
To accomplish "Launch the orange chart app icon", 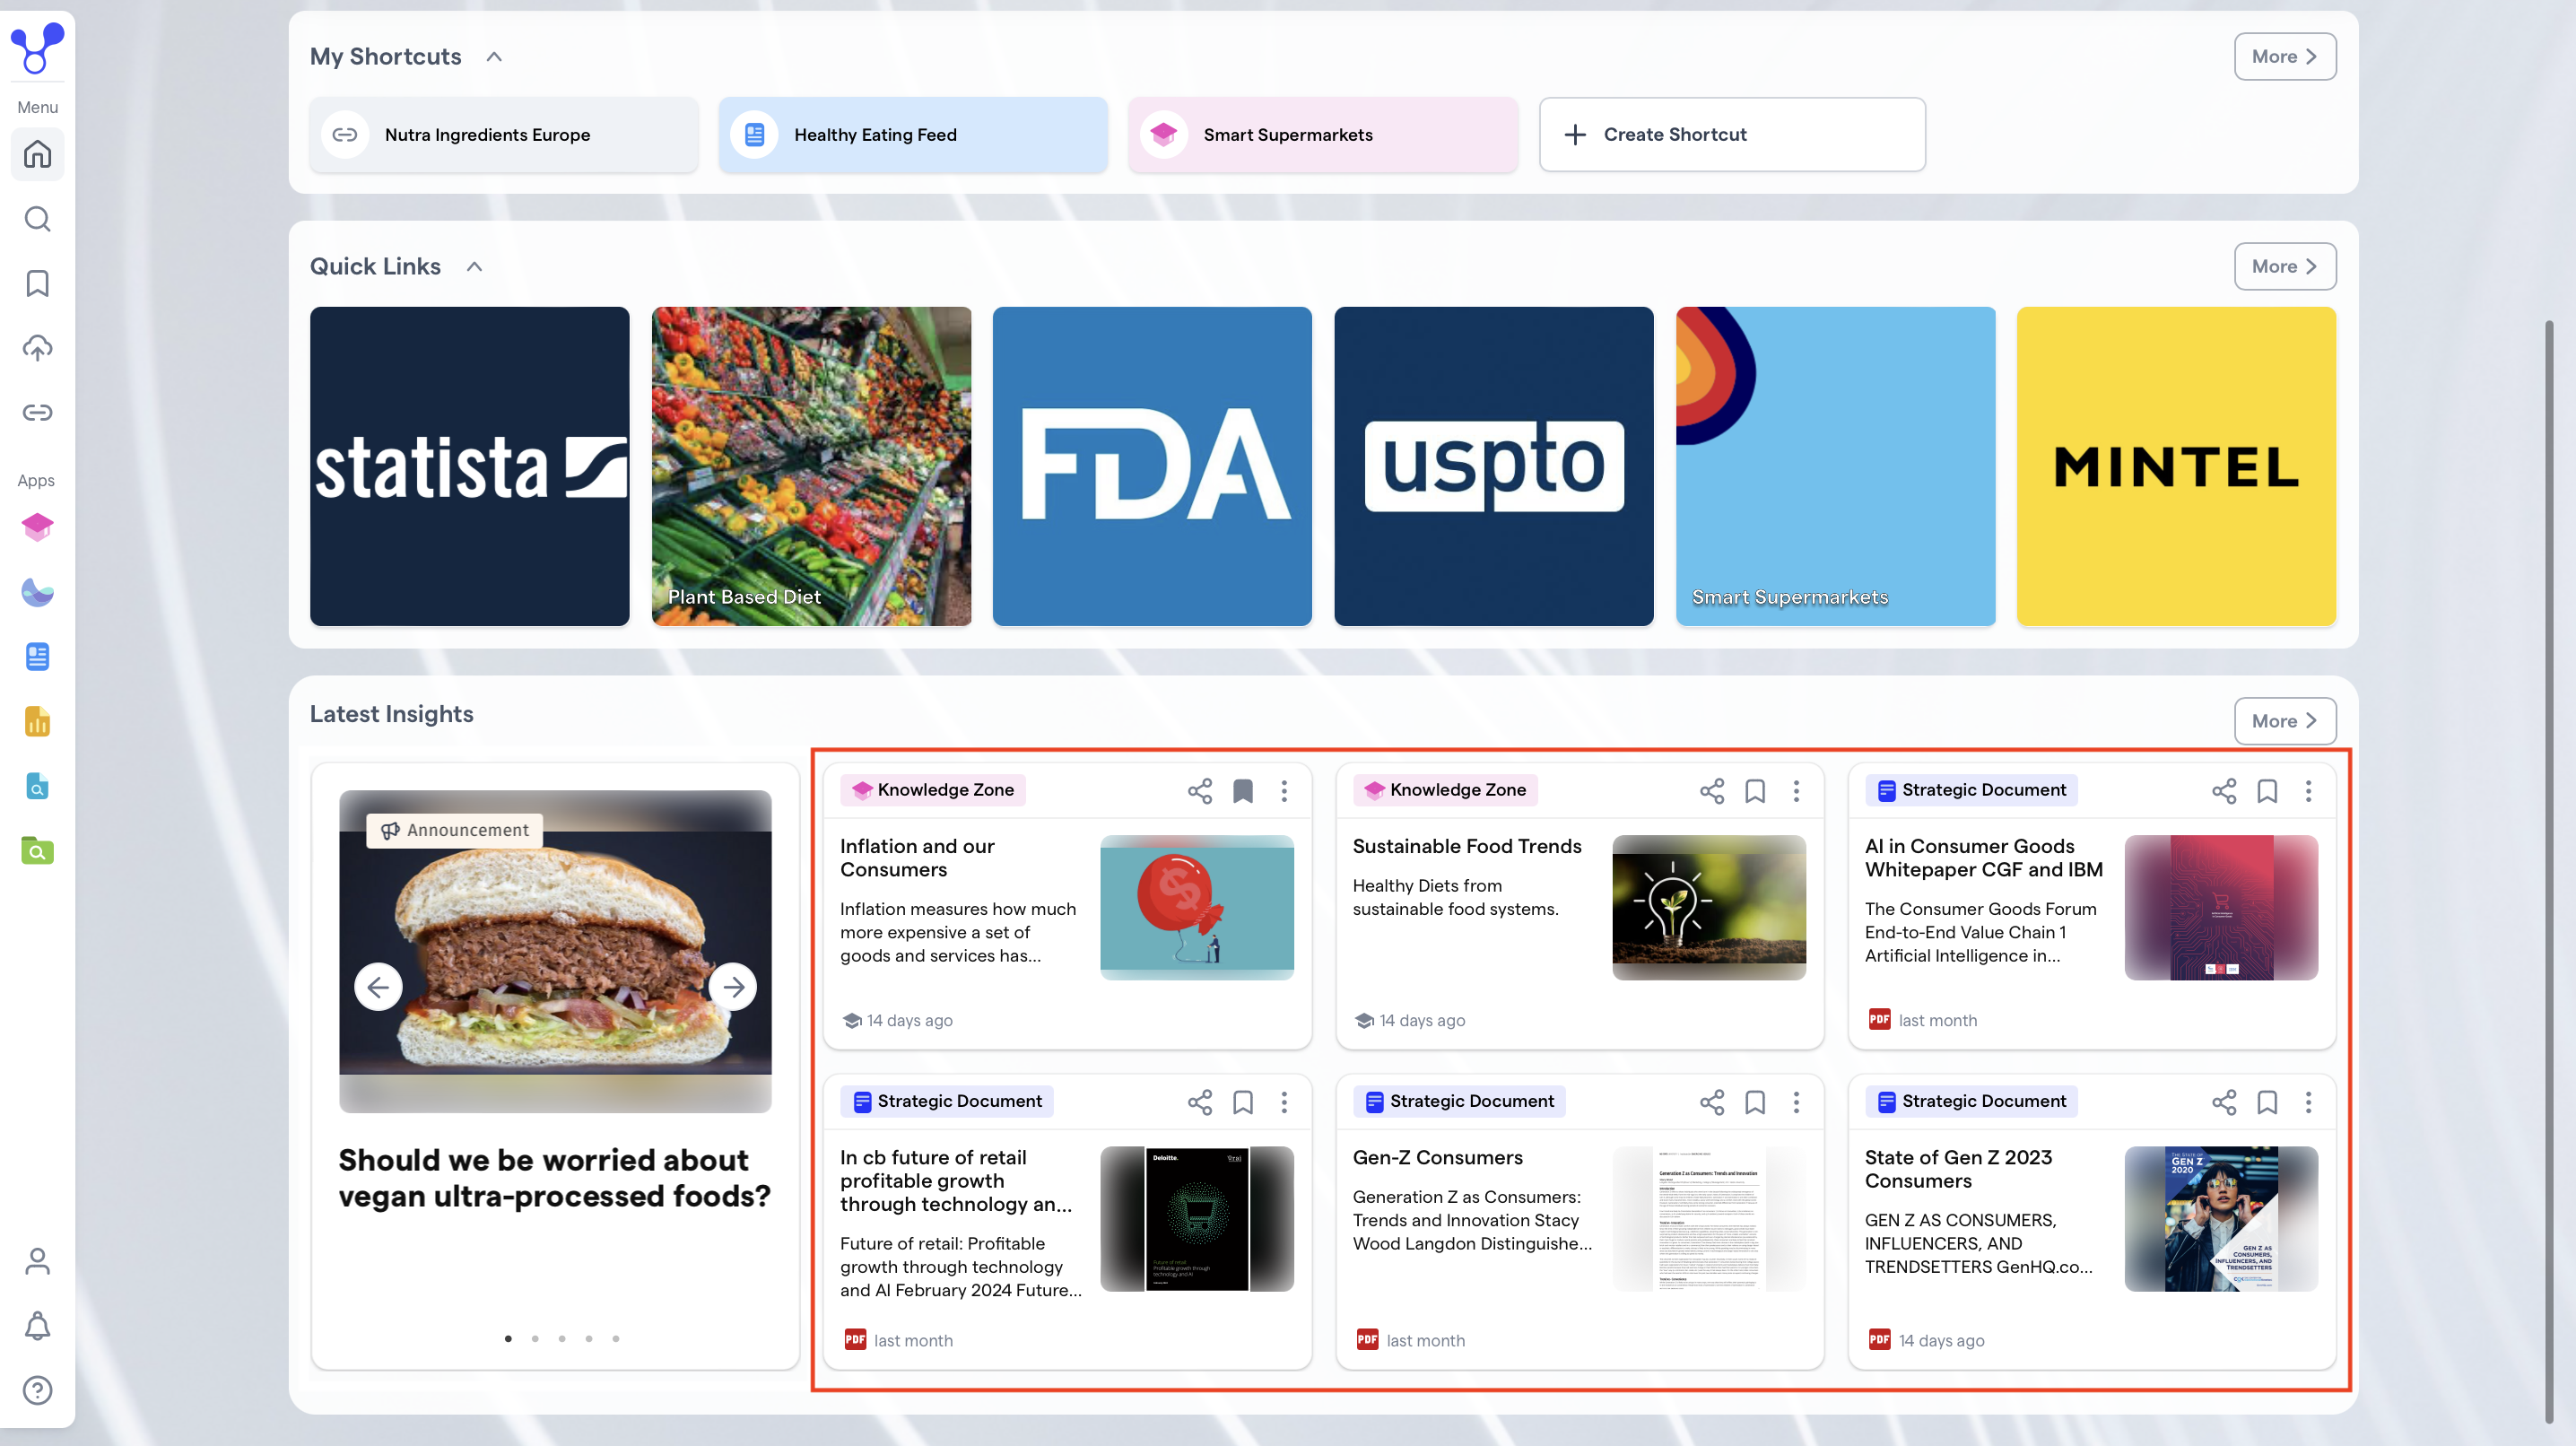I will [37, 721].
